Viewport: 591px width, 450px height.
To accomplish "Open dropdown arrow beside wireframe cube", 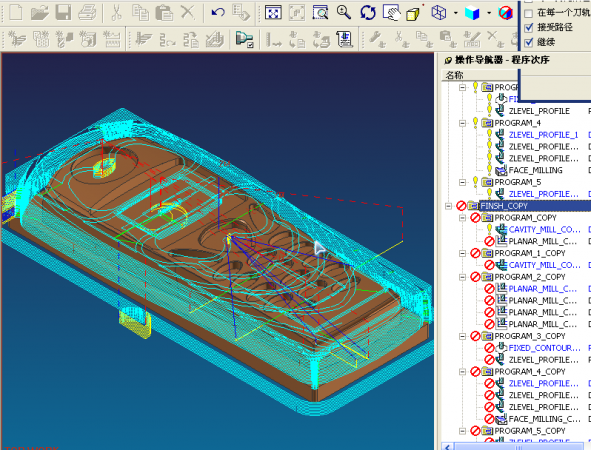I will [x=455, y=13].
